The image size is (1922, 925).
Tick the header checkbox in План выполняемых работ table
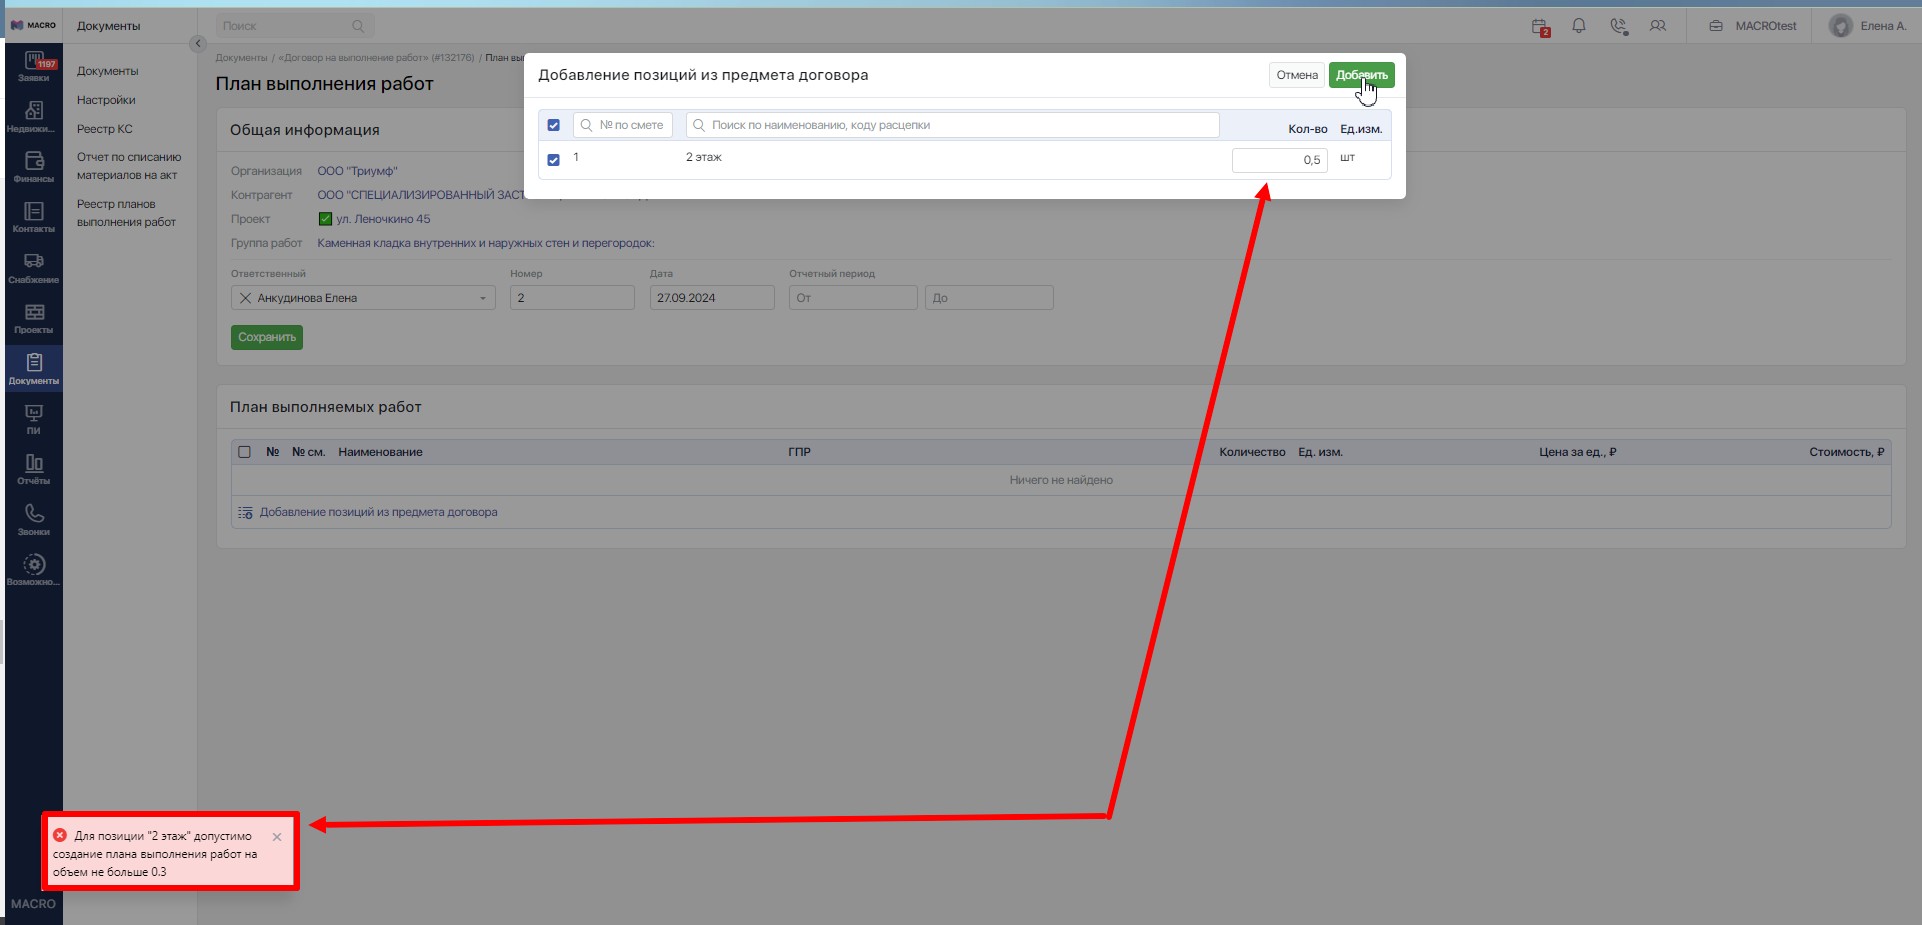click(x=244, y=452)
